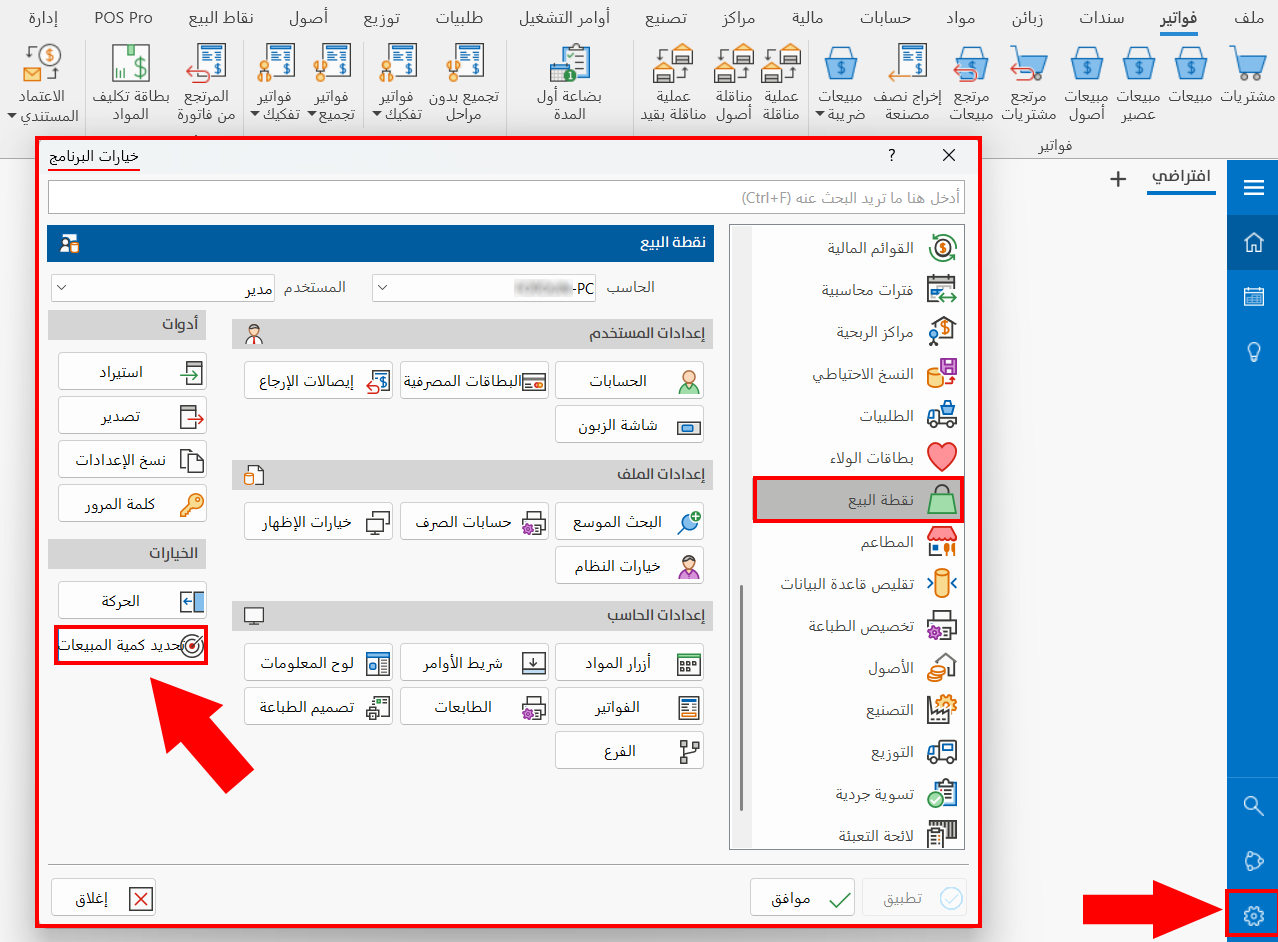This screenshot has height=942, width=1278.
Task: Select تخصيص الطباعة from the settings list
Action: [858, 626]
